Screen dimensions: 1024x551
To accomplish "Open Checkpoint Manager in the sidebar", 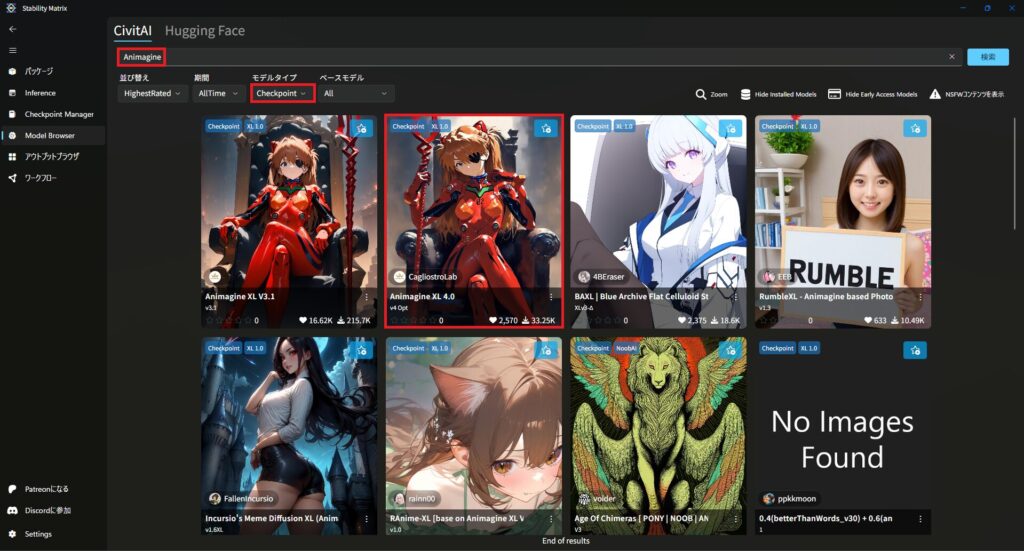I will coord(52,114).
